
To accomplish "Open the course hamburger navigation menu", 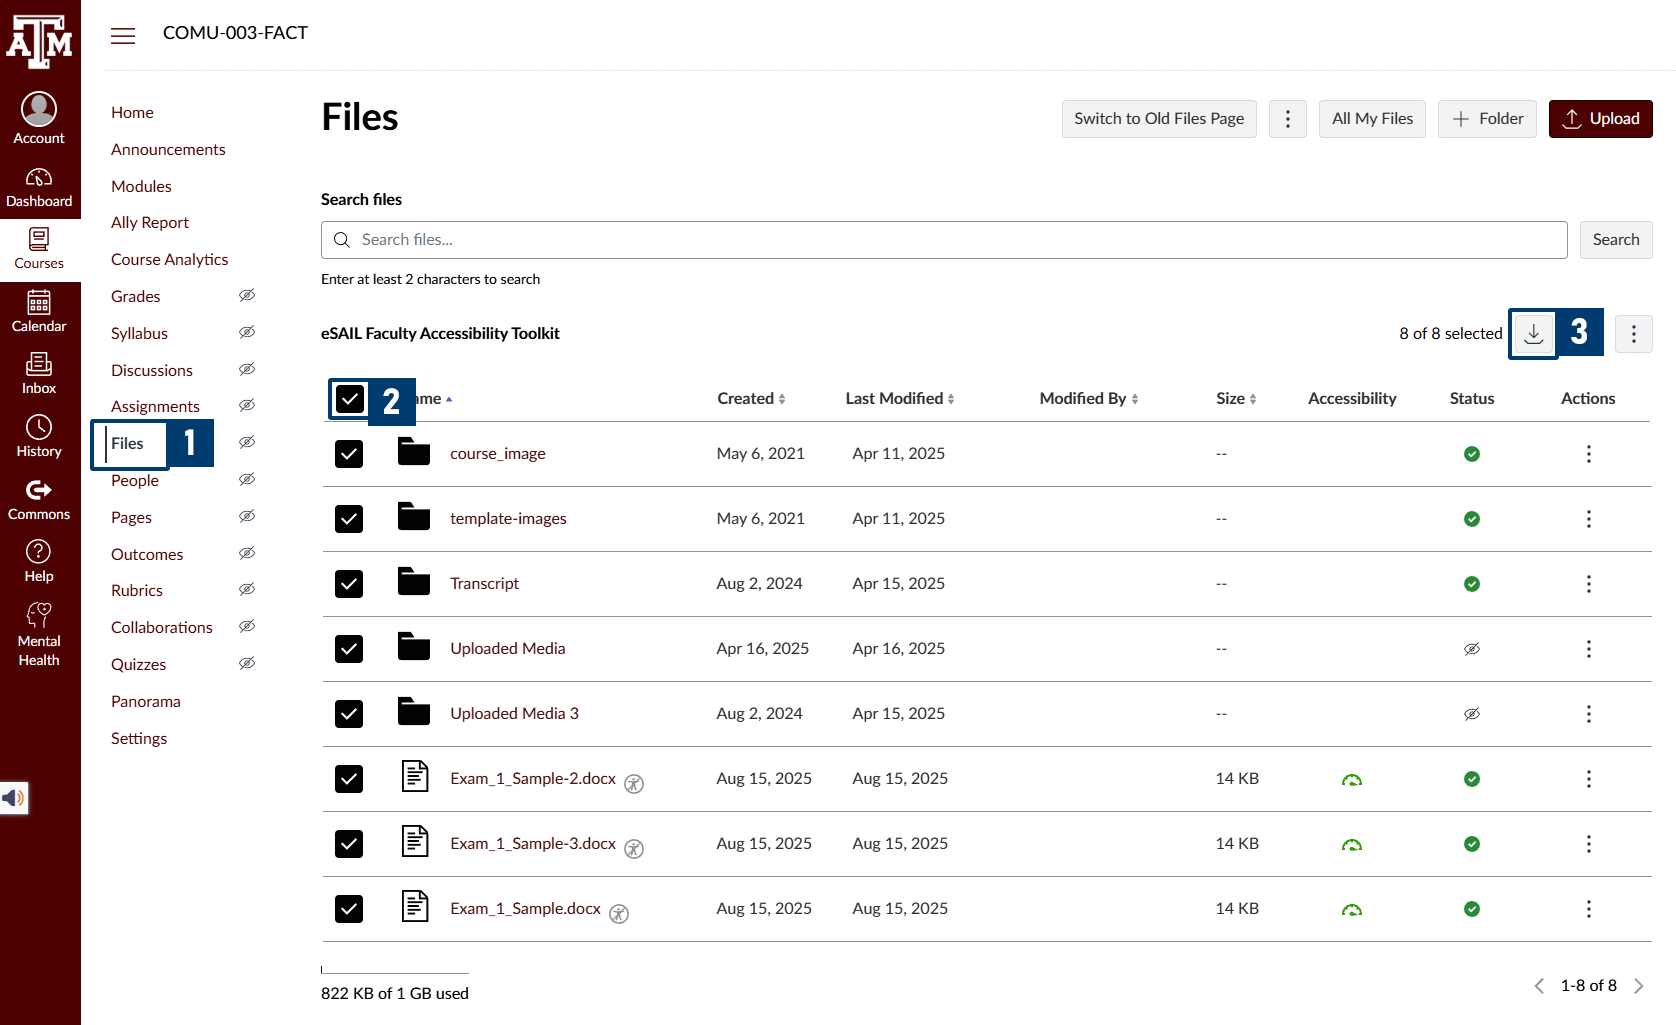I will [123, 35].
